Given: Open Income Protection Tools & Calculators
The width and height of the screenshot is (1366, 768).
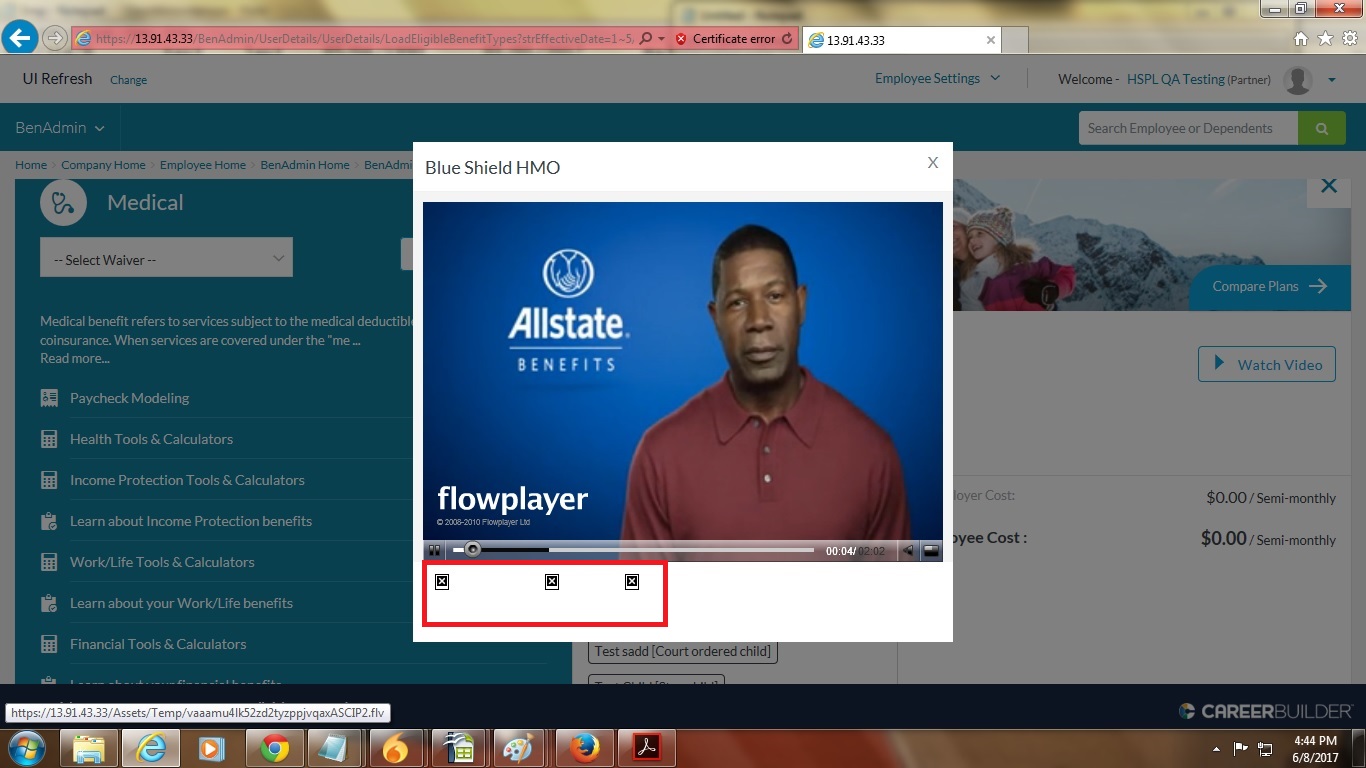Looking at the screenshot, I should coord(187,480).
